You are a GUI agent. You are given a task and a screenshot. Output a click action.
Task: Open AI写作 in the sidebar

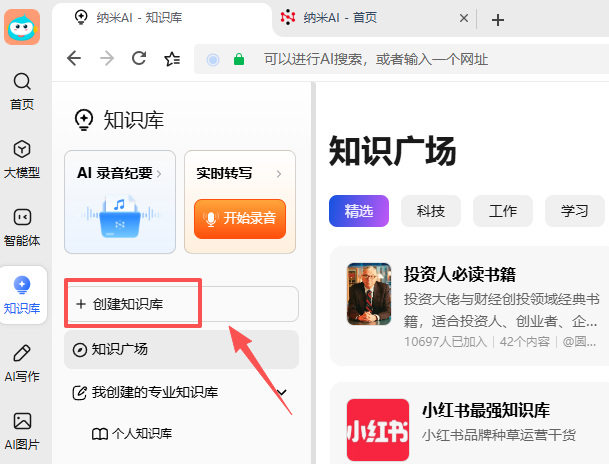(x=22, y=362)
